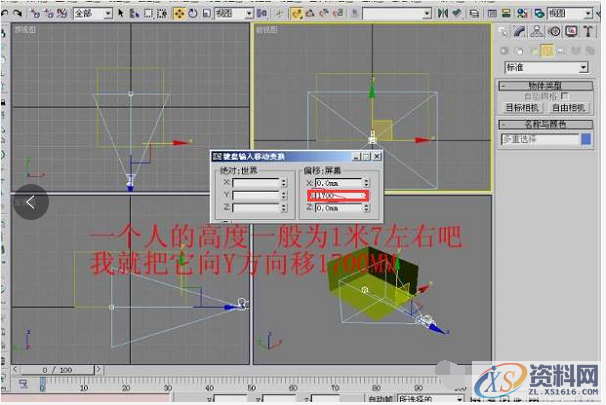Click the offset screen Z field 0.0mm
Screen dimensions: 606x405
(x=339, y=208)
